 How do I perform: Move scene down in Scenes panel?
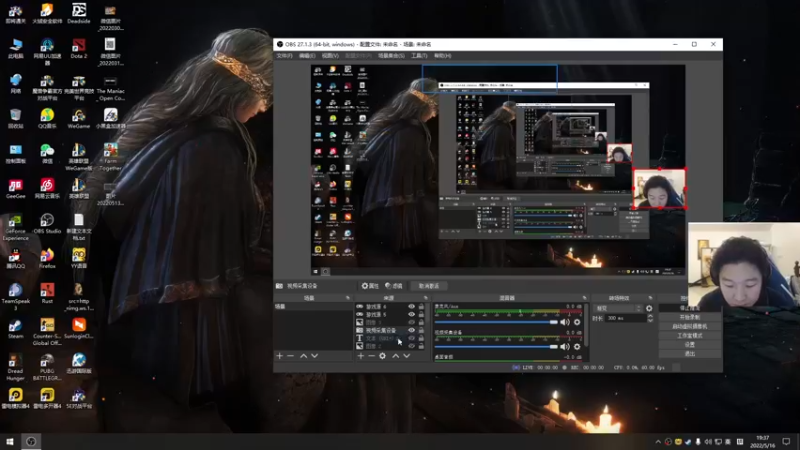click(x=315, y=356)
